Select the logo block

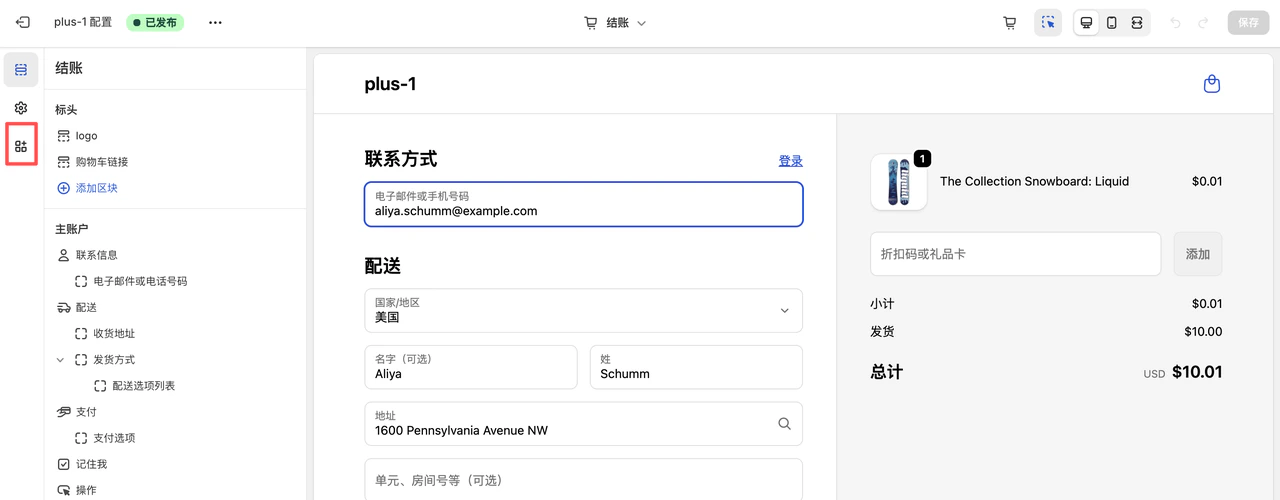pos(86,136)
